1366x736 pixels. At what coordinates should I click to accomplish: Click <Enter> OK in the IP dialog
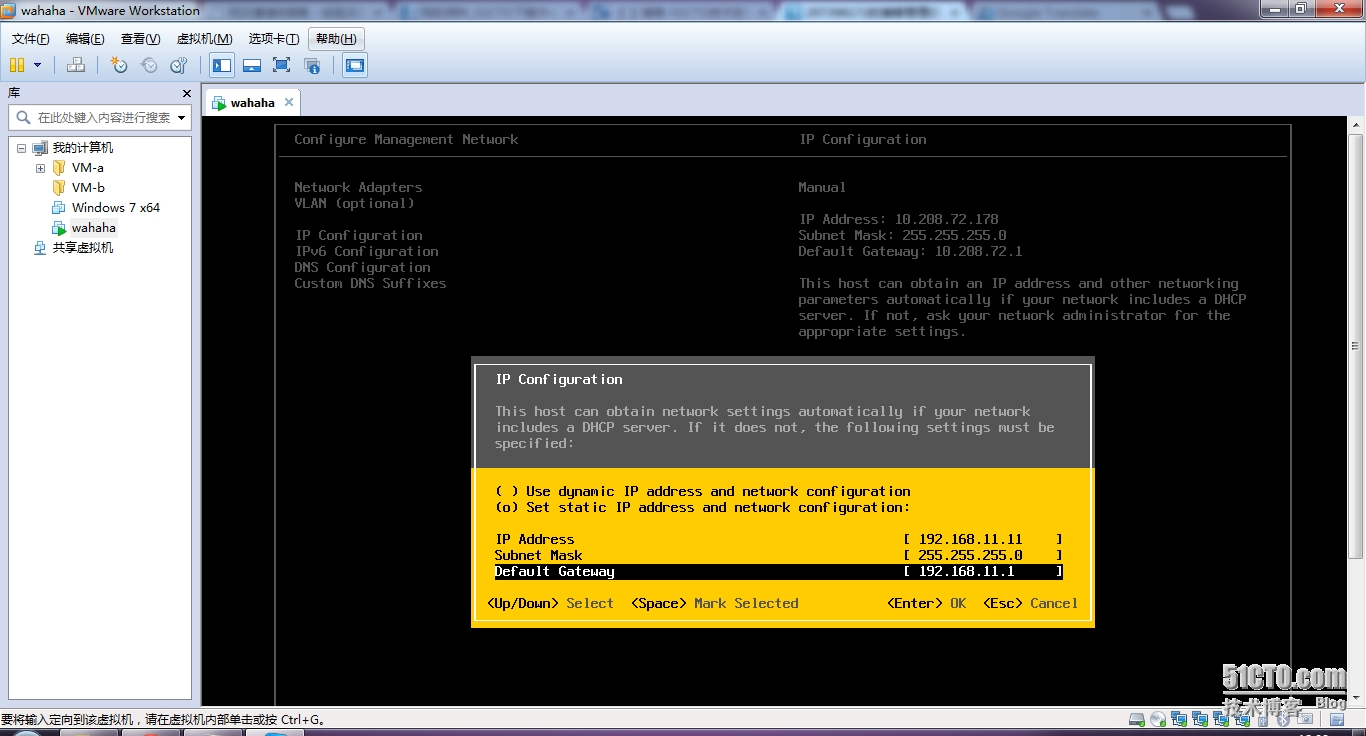[926, 603]
